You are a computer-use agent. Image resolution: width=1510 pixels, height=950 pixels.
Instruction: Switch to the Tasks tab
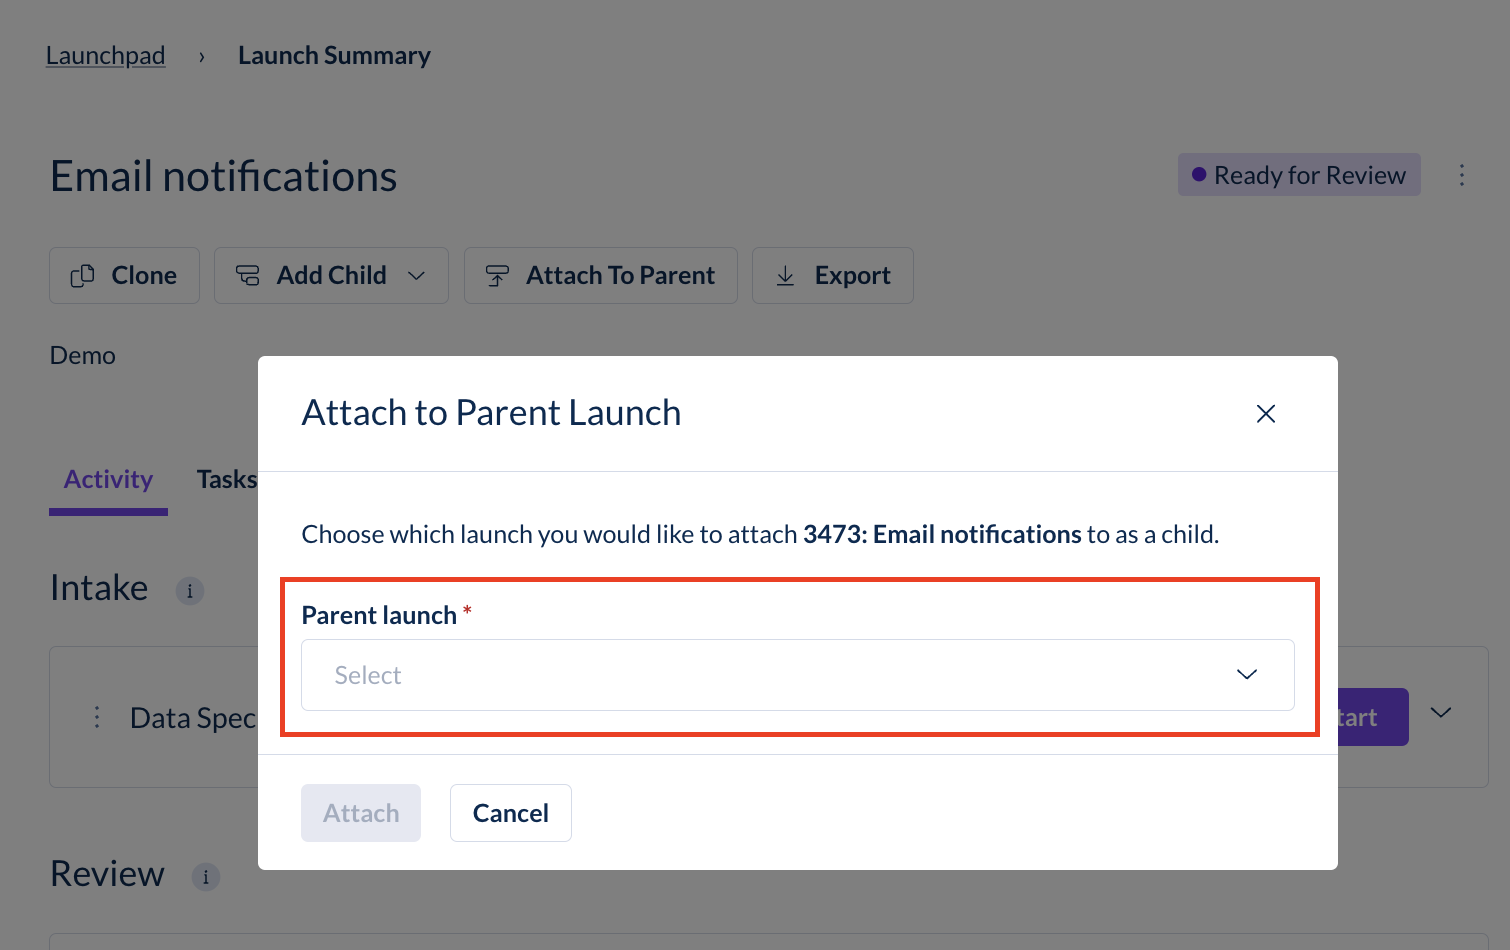pyautogui.click(x=227, y=480)
